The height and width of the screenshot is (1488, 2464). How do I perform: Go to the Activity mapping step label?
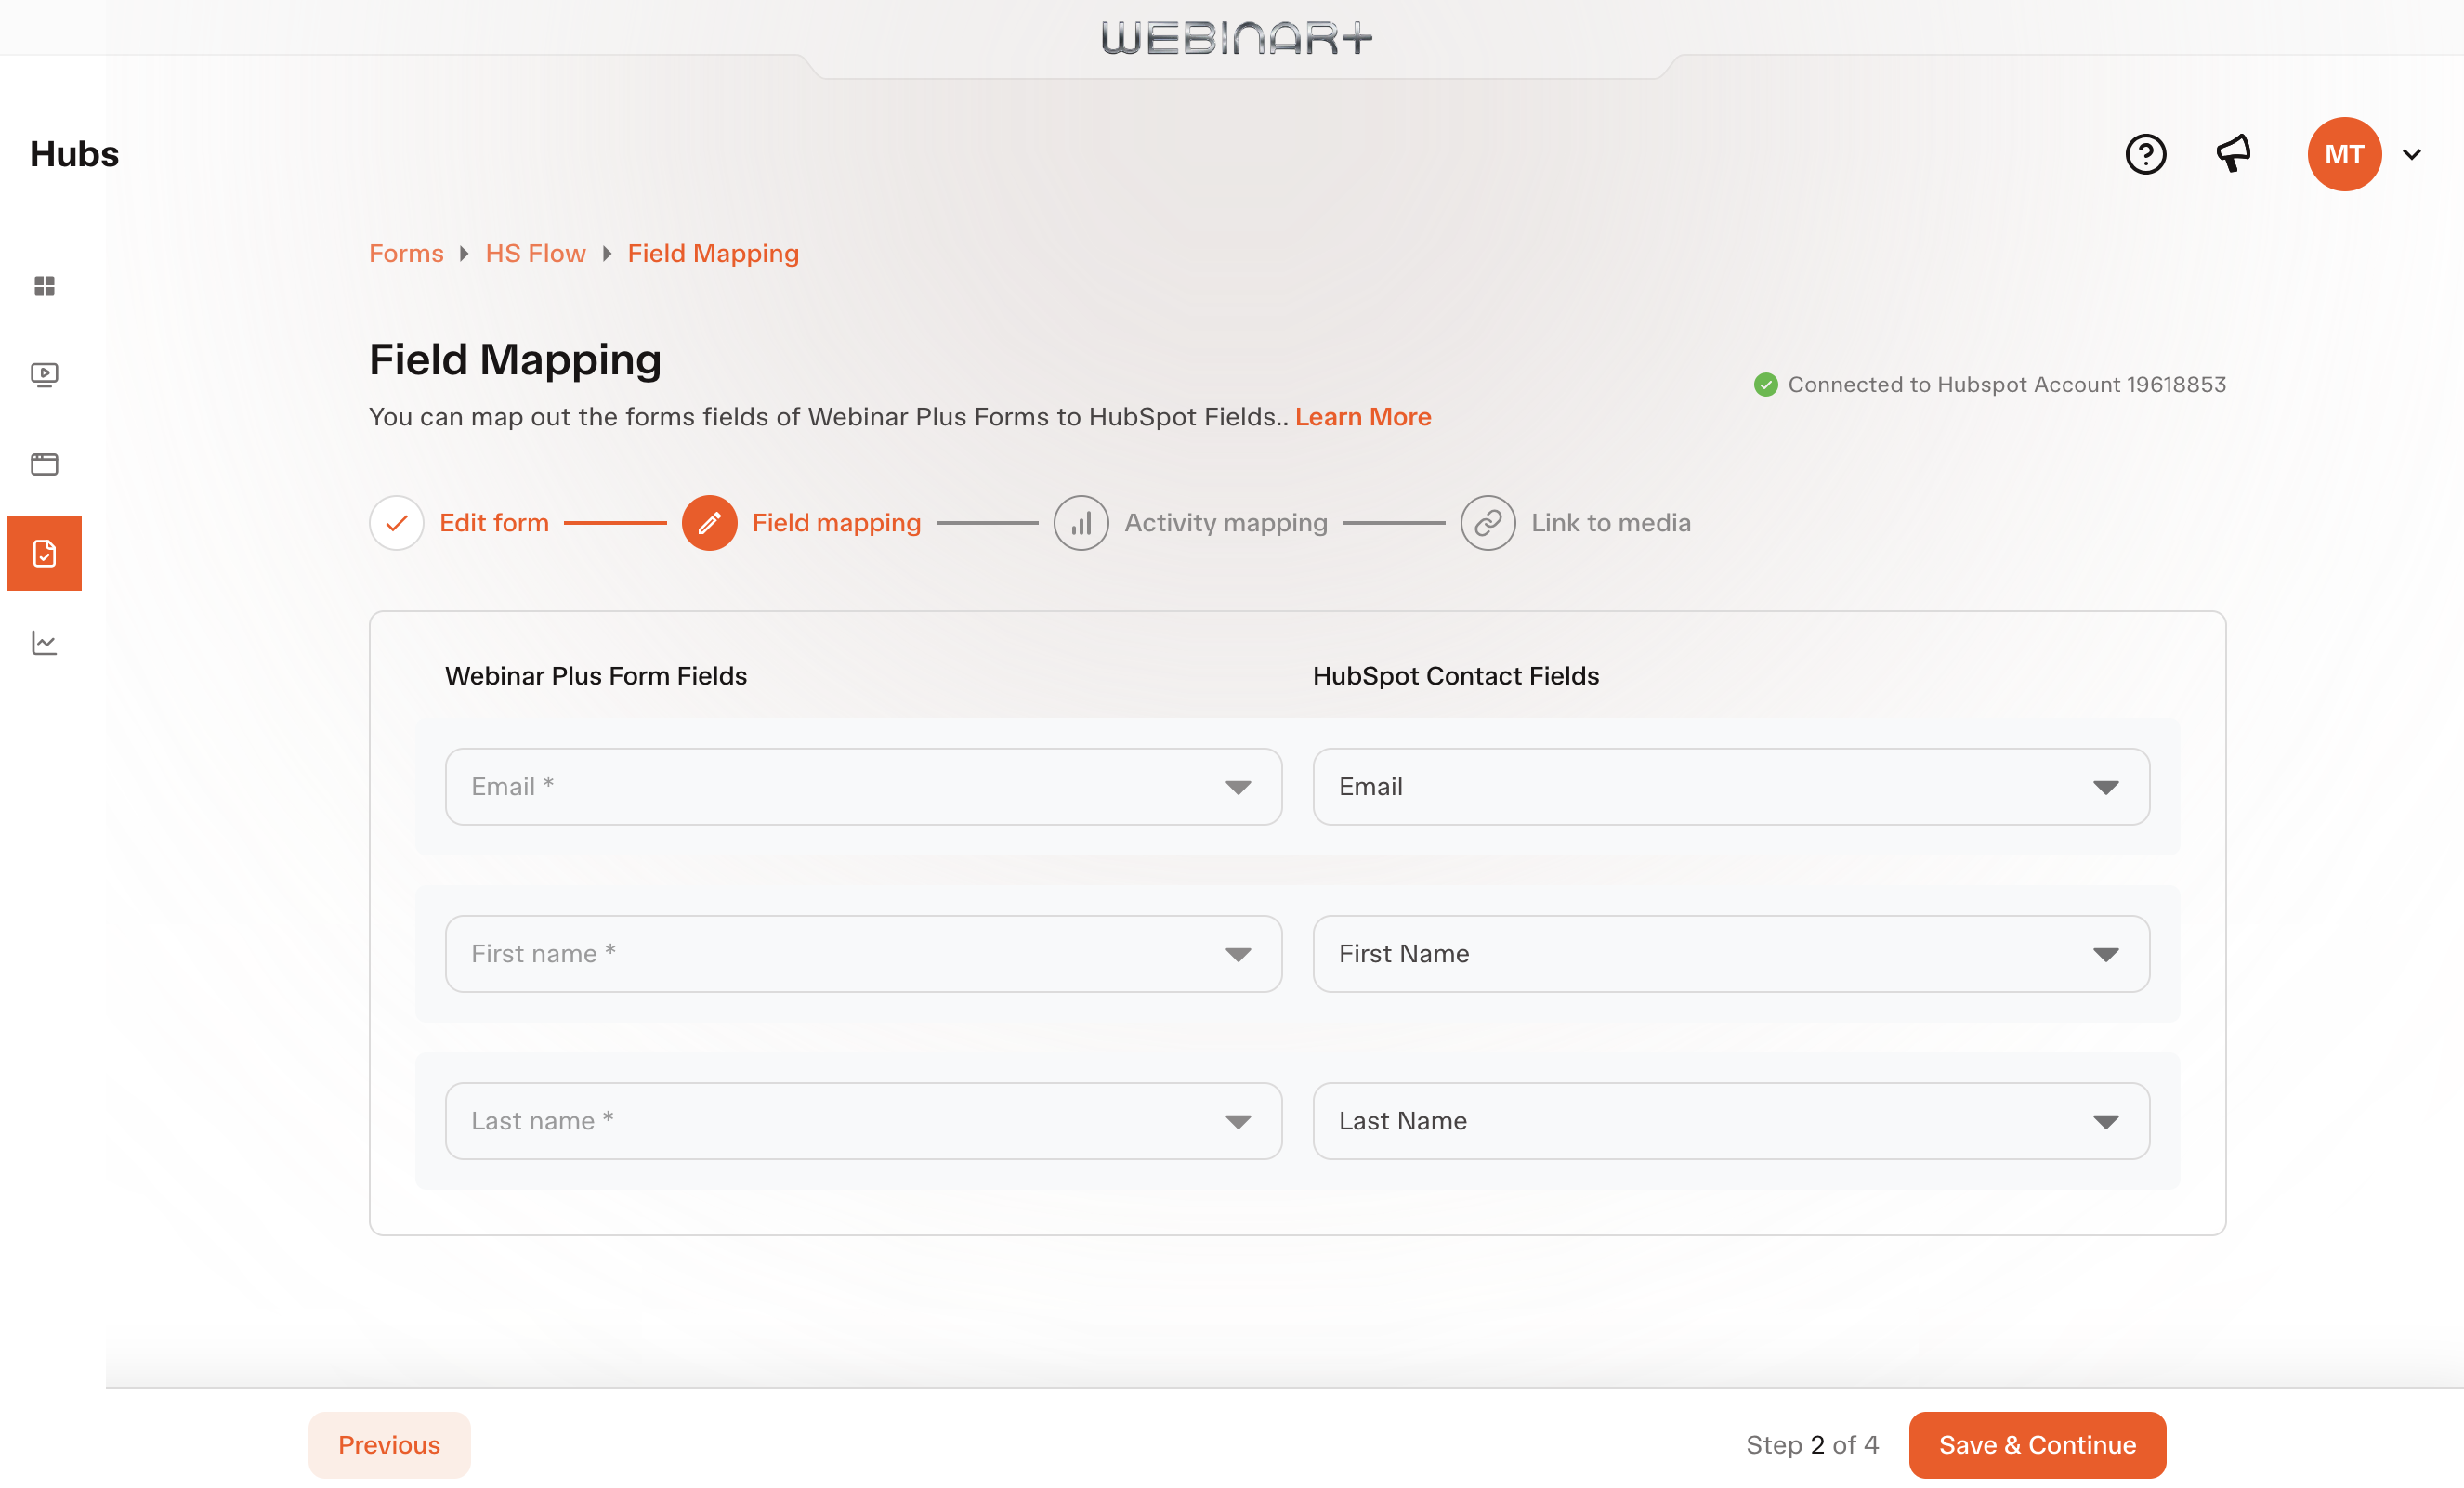[x=1226, y=523]
